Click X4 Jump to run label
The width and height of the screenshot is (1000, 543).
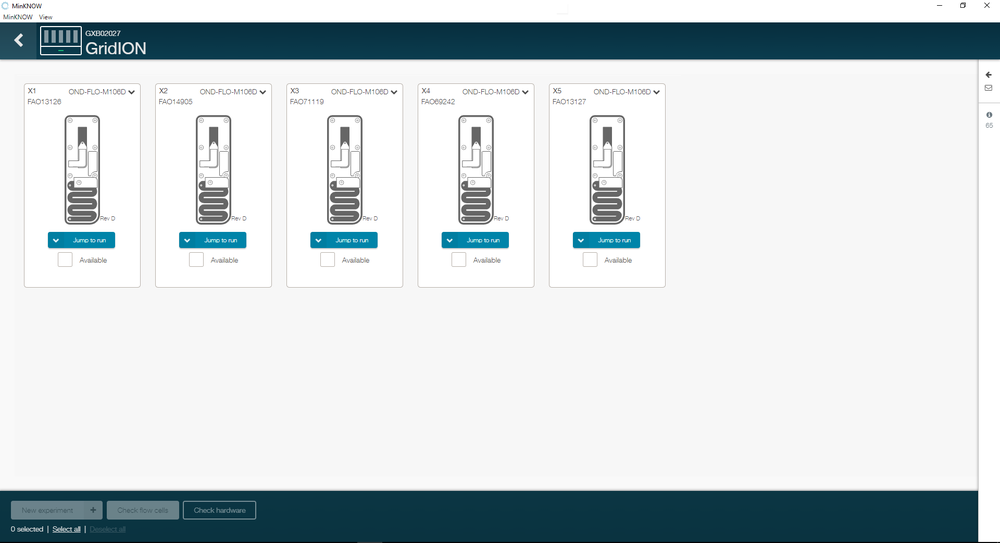483,241
